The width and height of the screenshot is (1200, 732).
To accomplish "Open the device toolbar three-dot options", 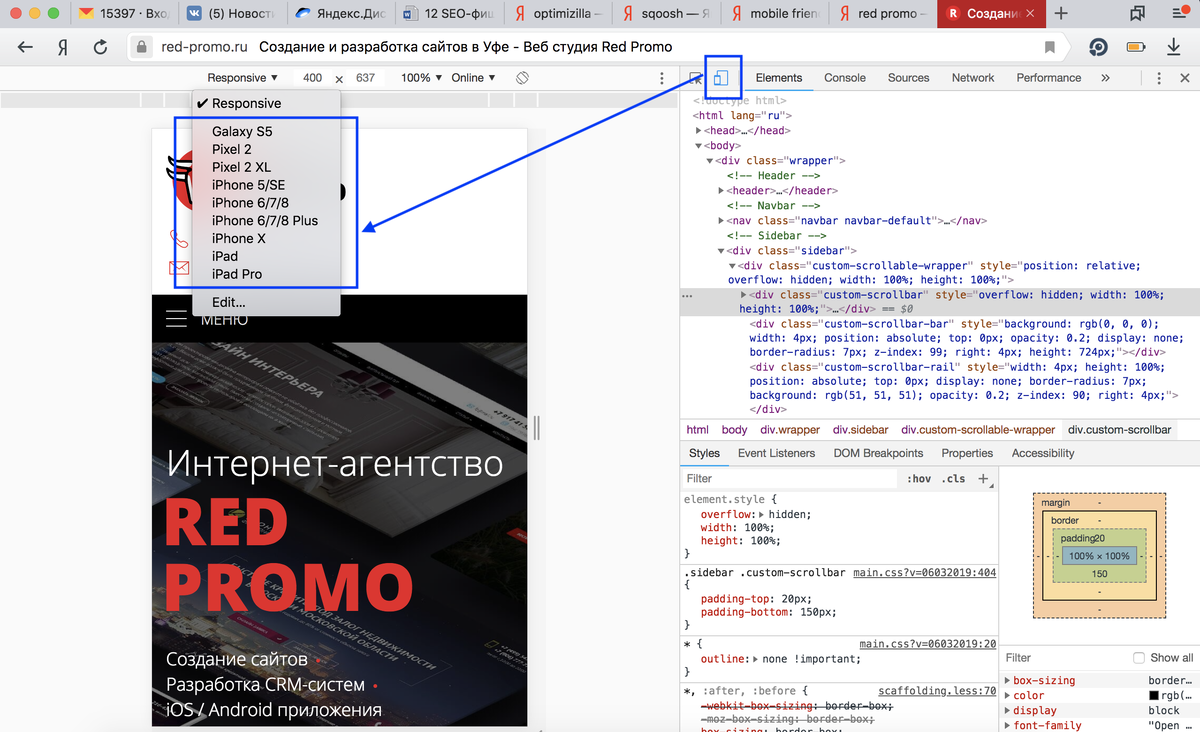I will coord(662,78).
